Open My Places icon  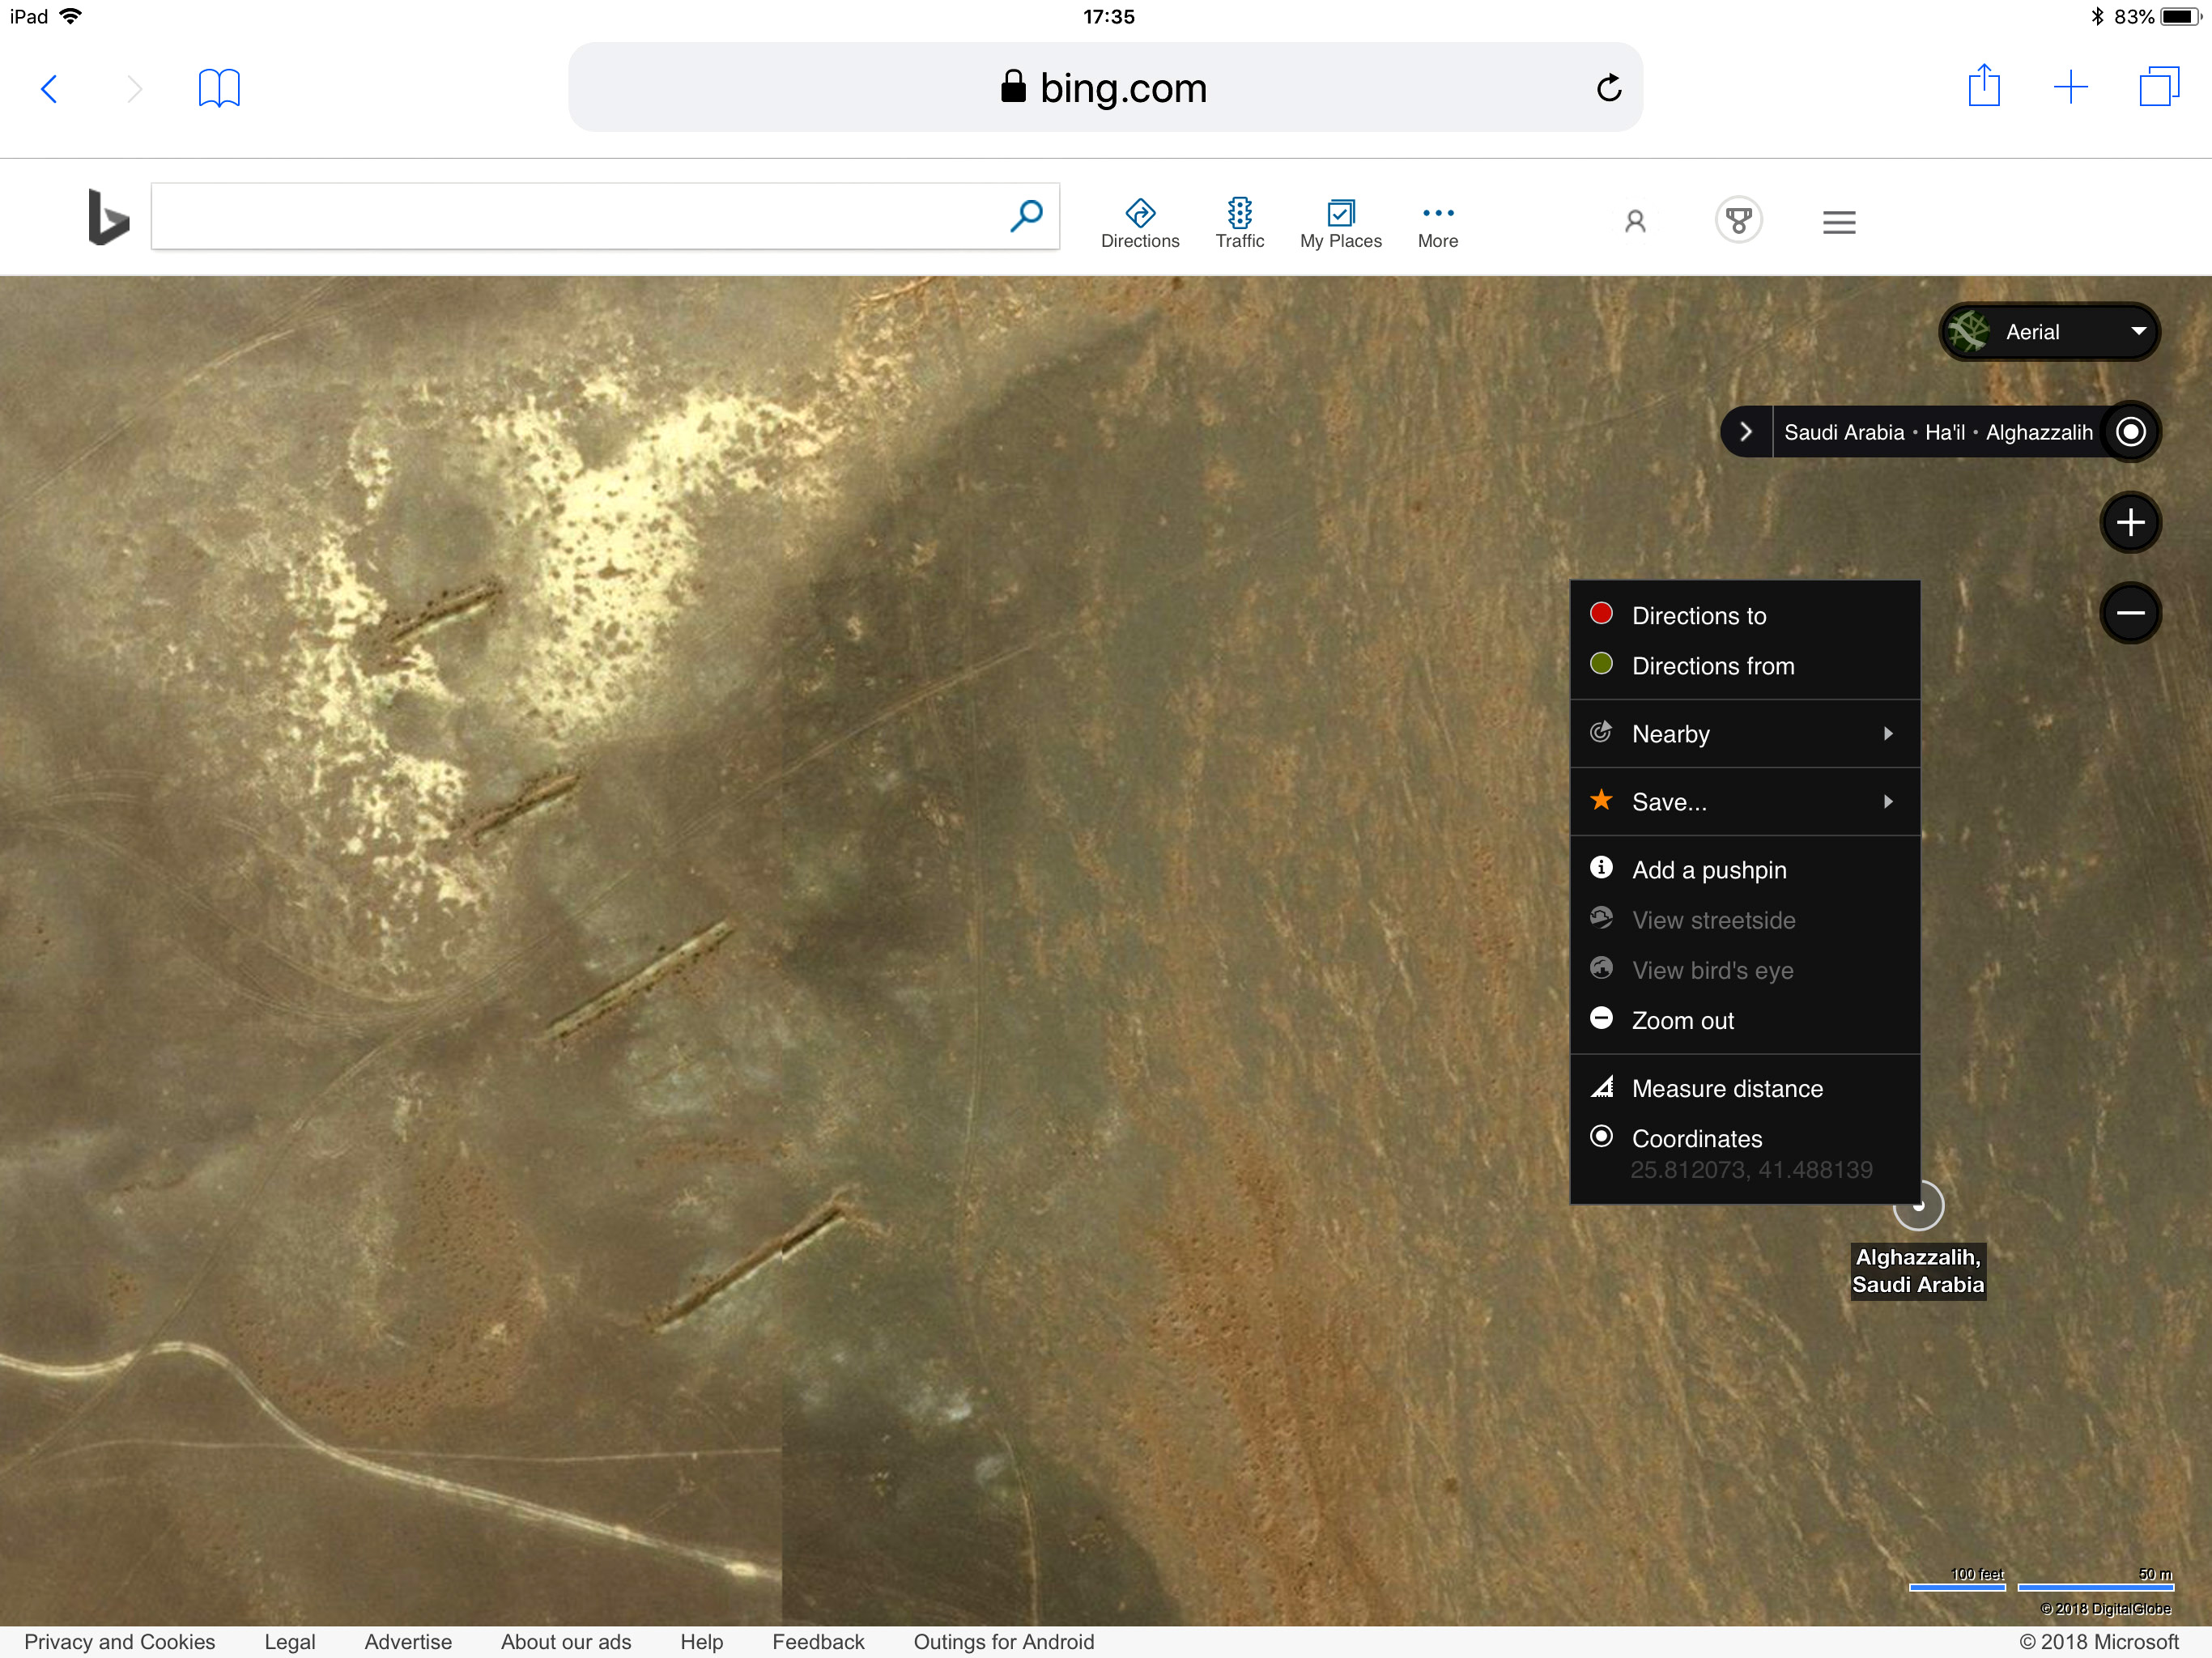pos(1340,213)
